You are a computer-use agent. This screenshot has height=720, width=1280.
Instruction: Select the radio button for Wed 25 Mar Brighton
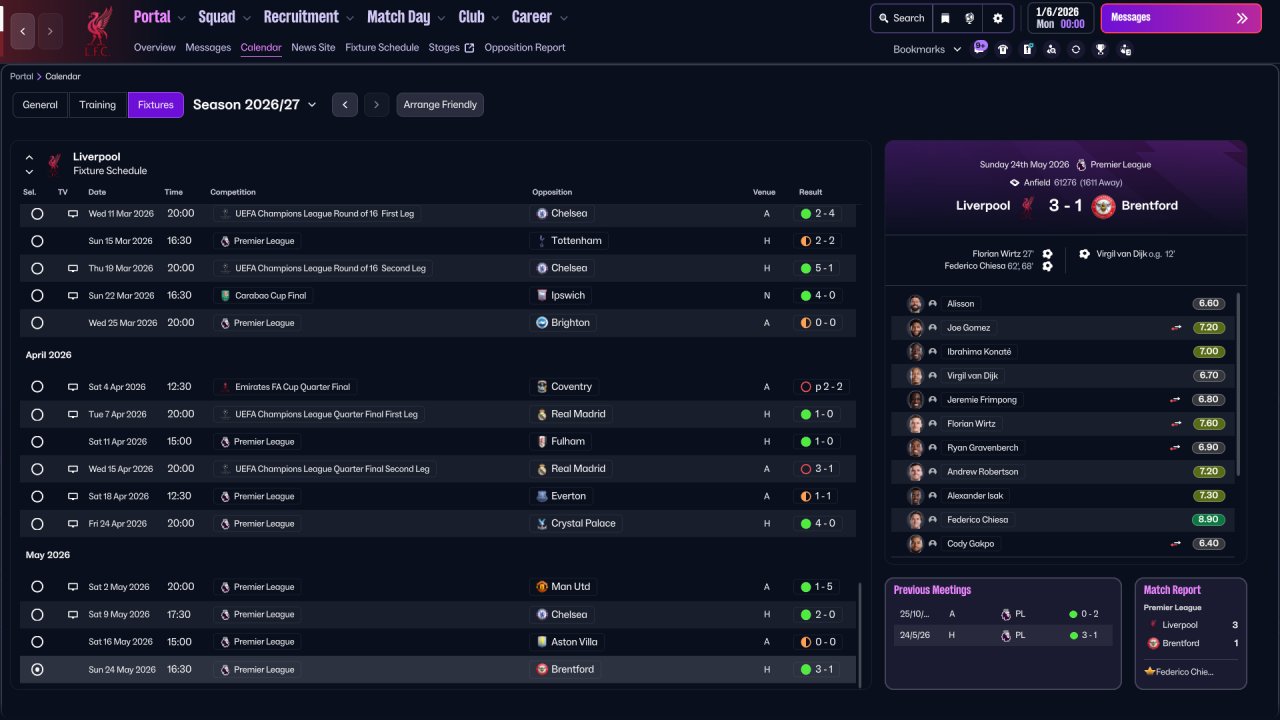[37, 323]
